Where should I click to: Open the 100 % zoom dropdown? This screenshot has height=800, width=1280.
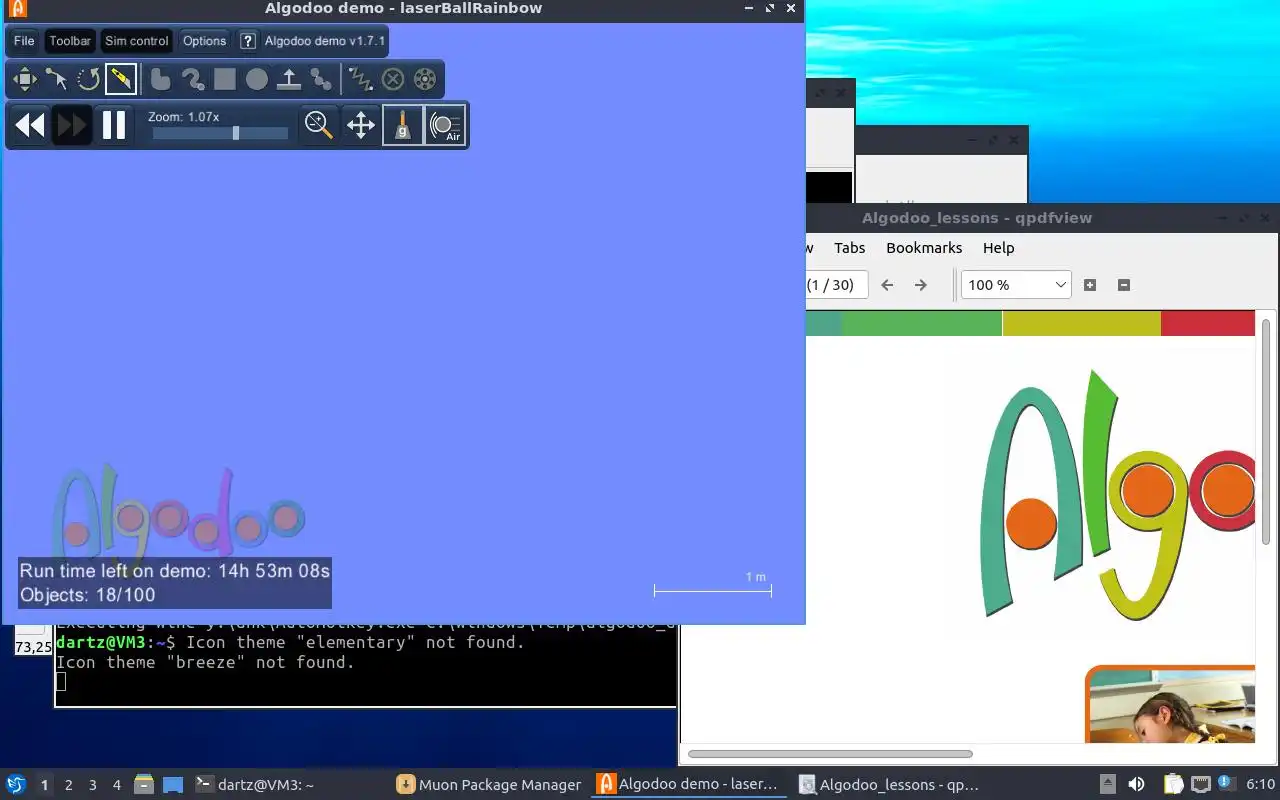coord(1016,285)
